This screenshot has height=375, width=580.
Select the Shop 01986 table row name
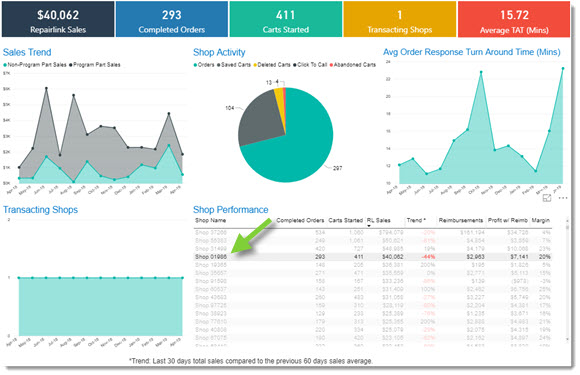[211, 257]
